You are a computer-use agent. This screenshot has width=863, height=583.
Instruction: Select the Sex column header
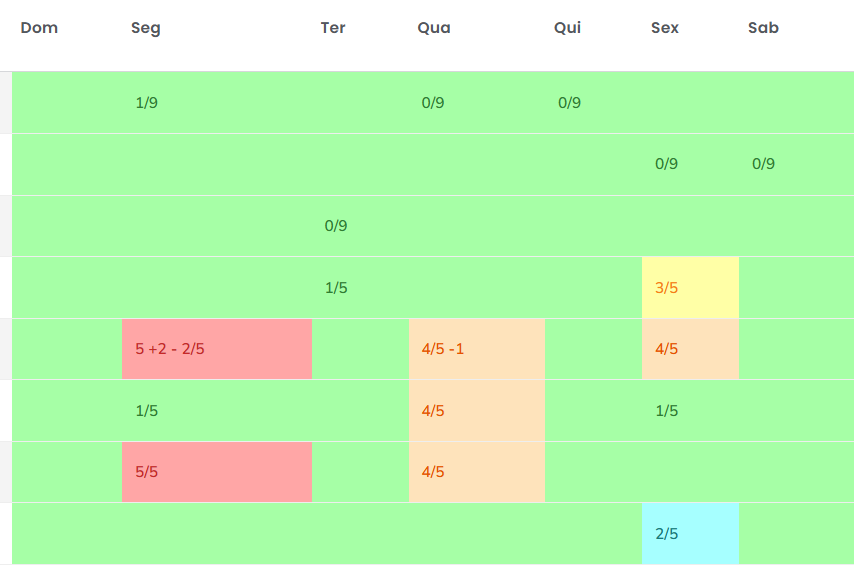[665, 28]
